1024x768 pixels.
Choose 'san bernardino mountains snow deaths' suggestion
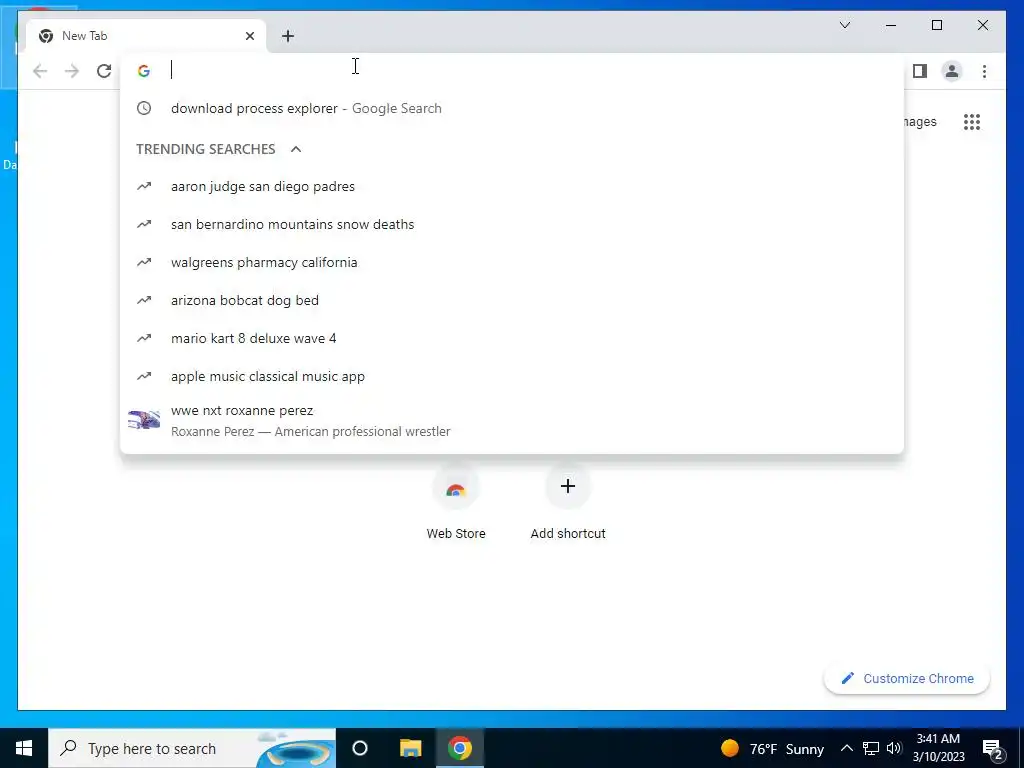512,225
